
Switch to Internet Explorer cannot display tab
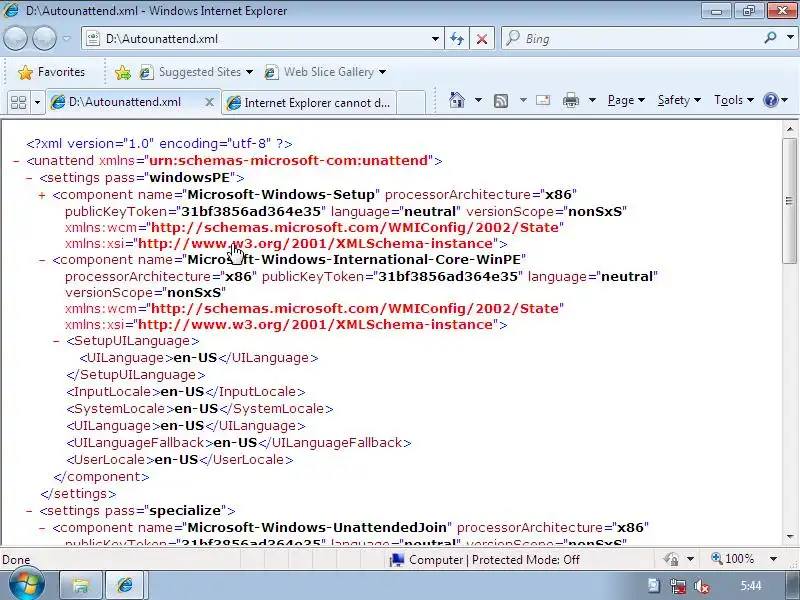[x=309, y=103]
